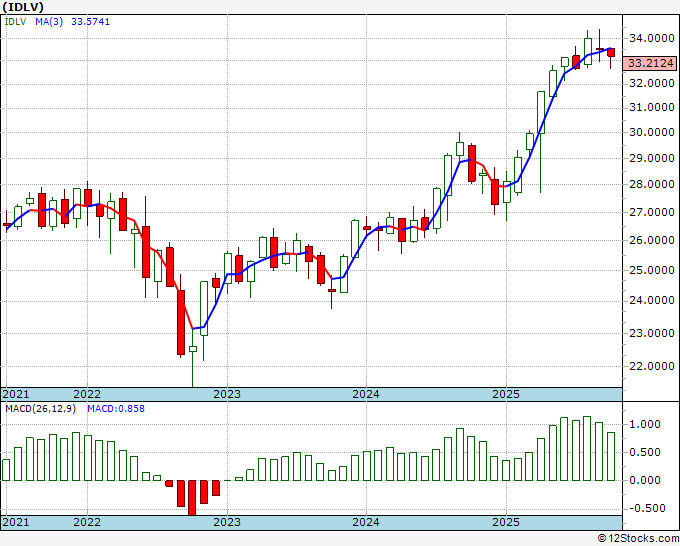Click the 24.0000 price axis label
680x546 pixels.
(651, 301)
